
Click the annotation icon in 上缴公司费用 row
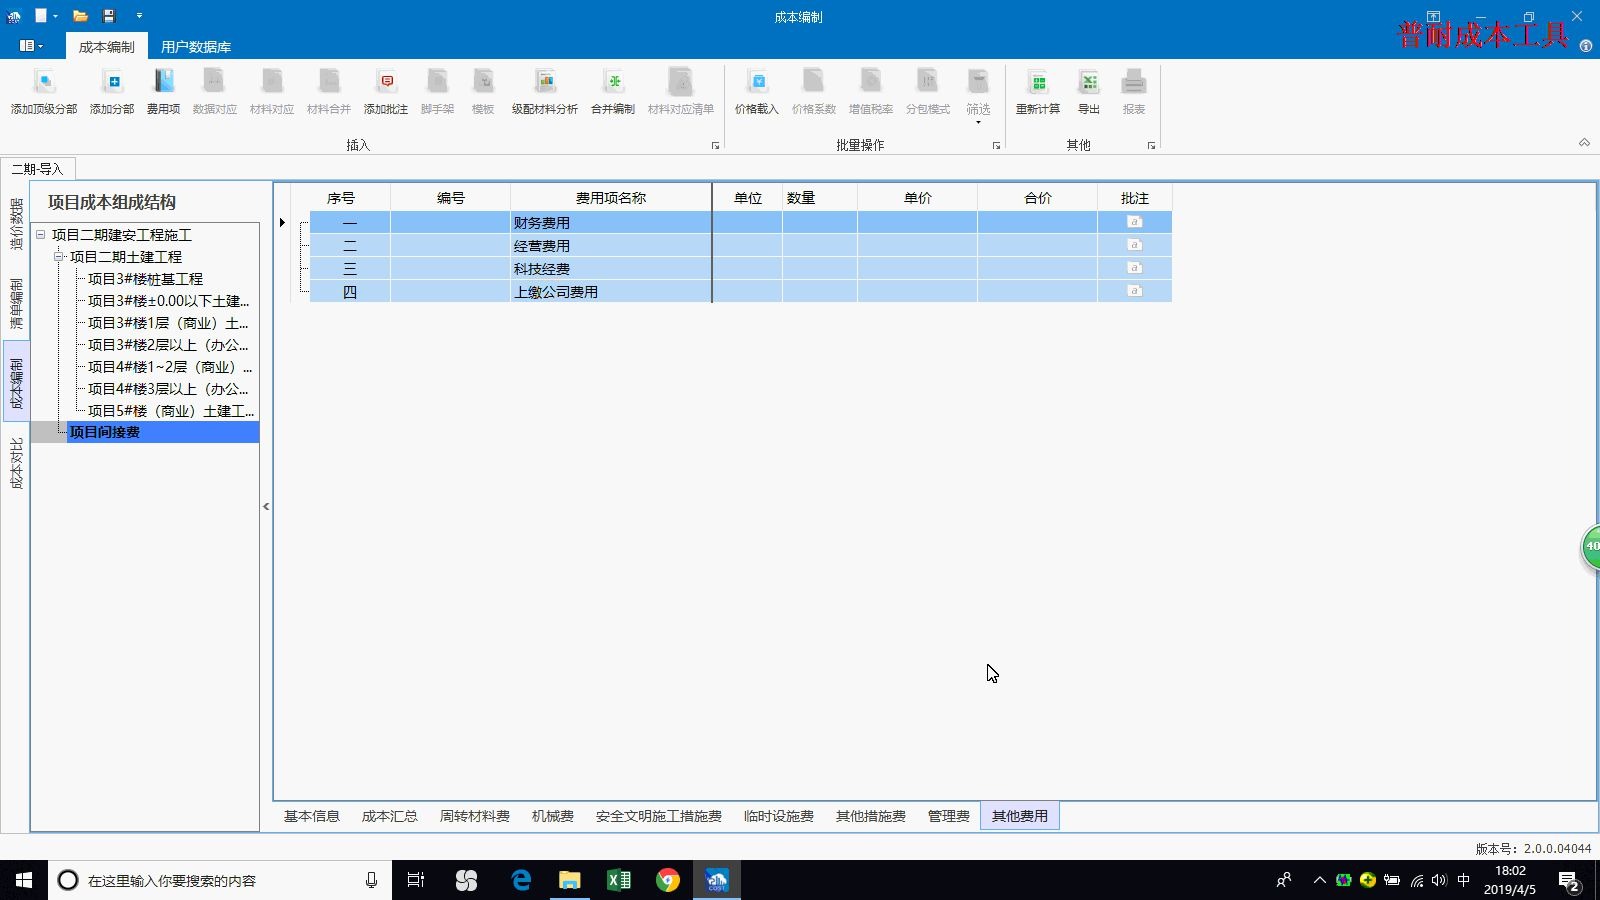tap(1134, 291)
